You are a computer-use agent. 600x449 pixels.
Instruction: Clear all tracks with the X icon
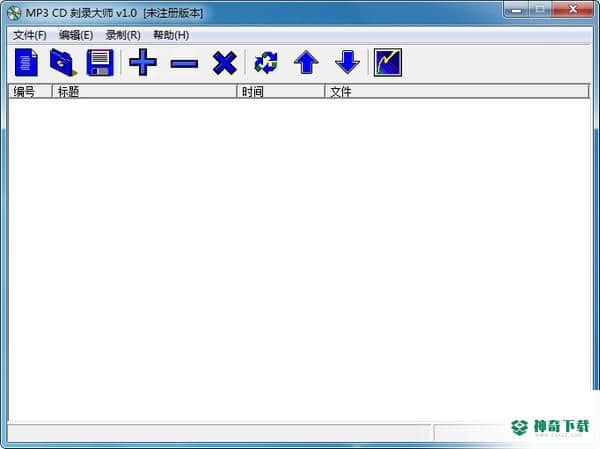point(225,63)
